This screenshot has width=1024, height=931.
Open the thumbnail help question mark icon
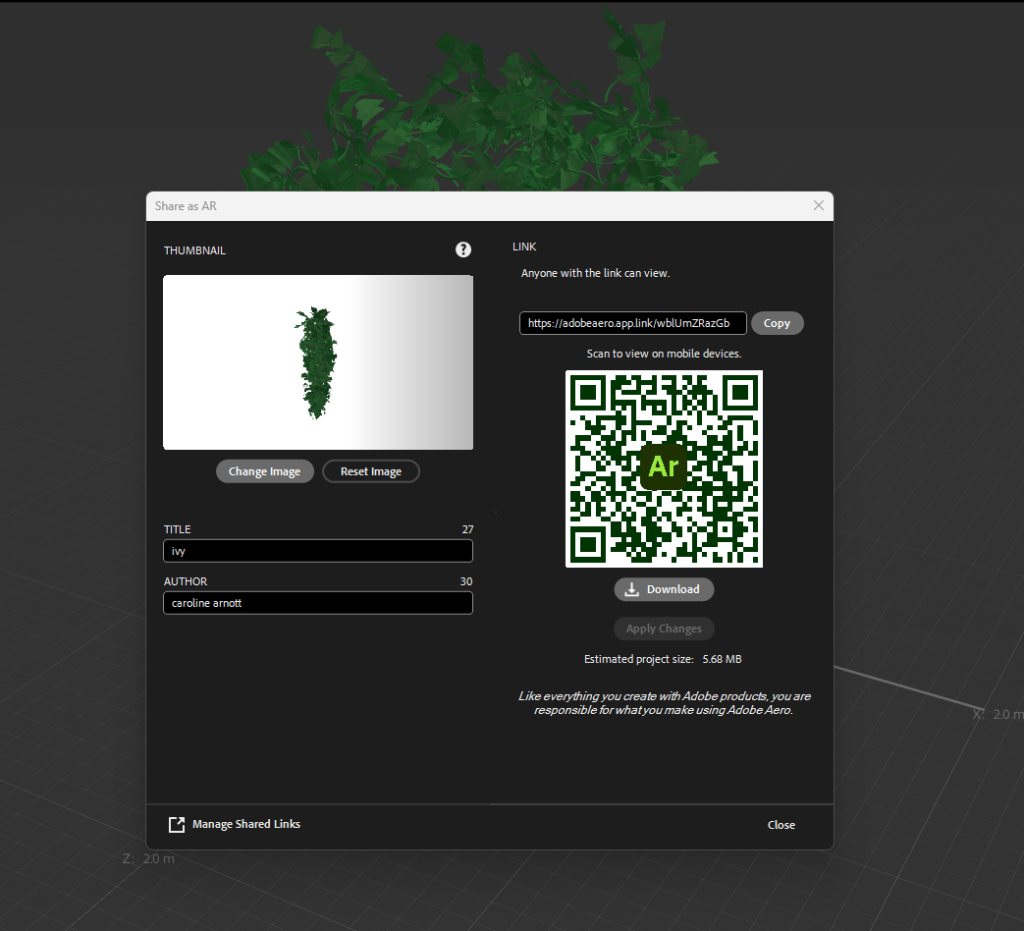[x=463, y=249]
